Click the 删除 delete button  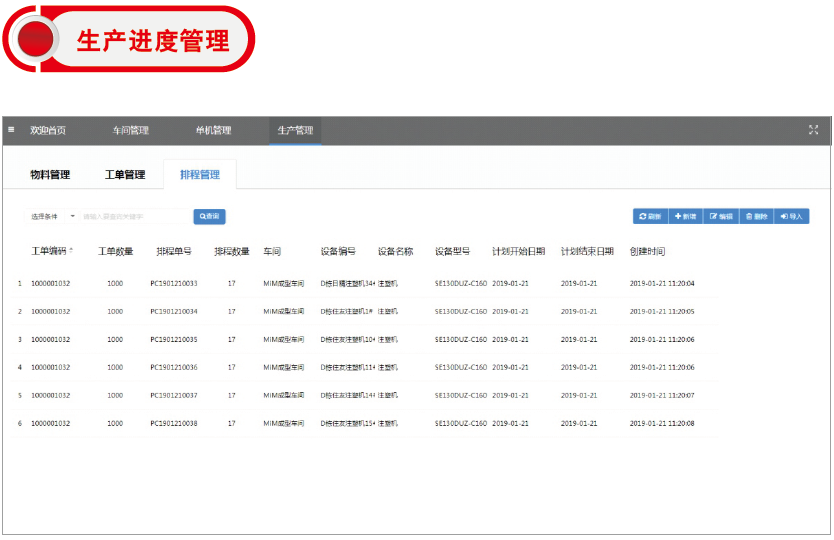pyautogui.click(x=756, y=217)
